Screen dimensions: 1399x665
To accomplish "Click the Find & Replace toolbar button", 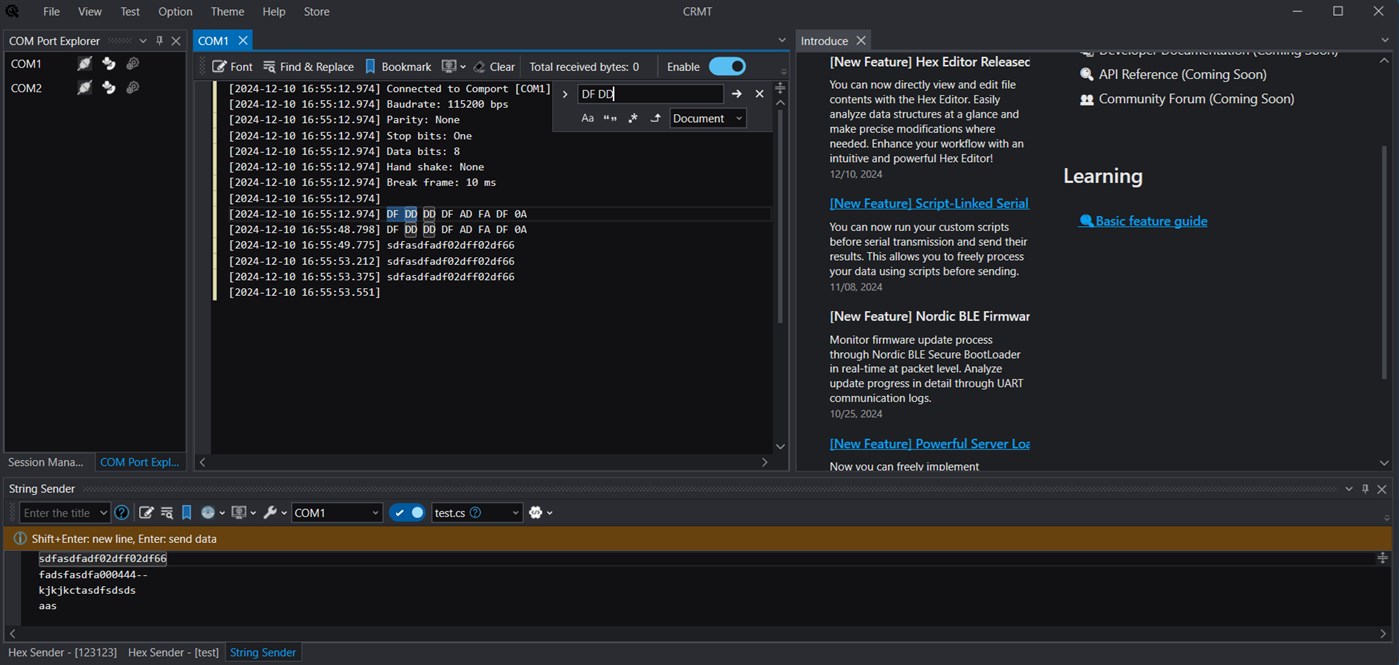I will coord(308,67).
